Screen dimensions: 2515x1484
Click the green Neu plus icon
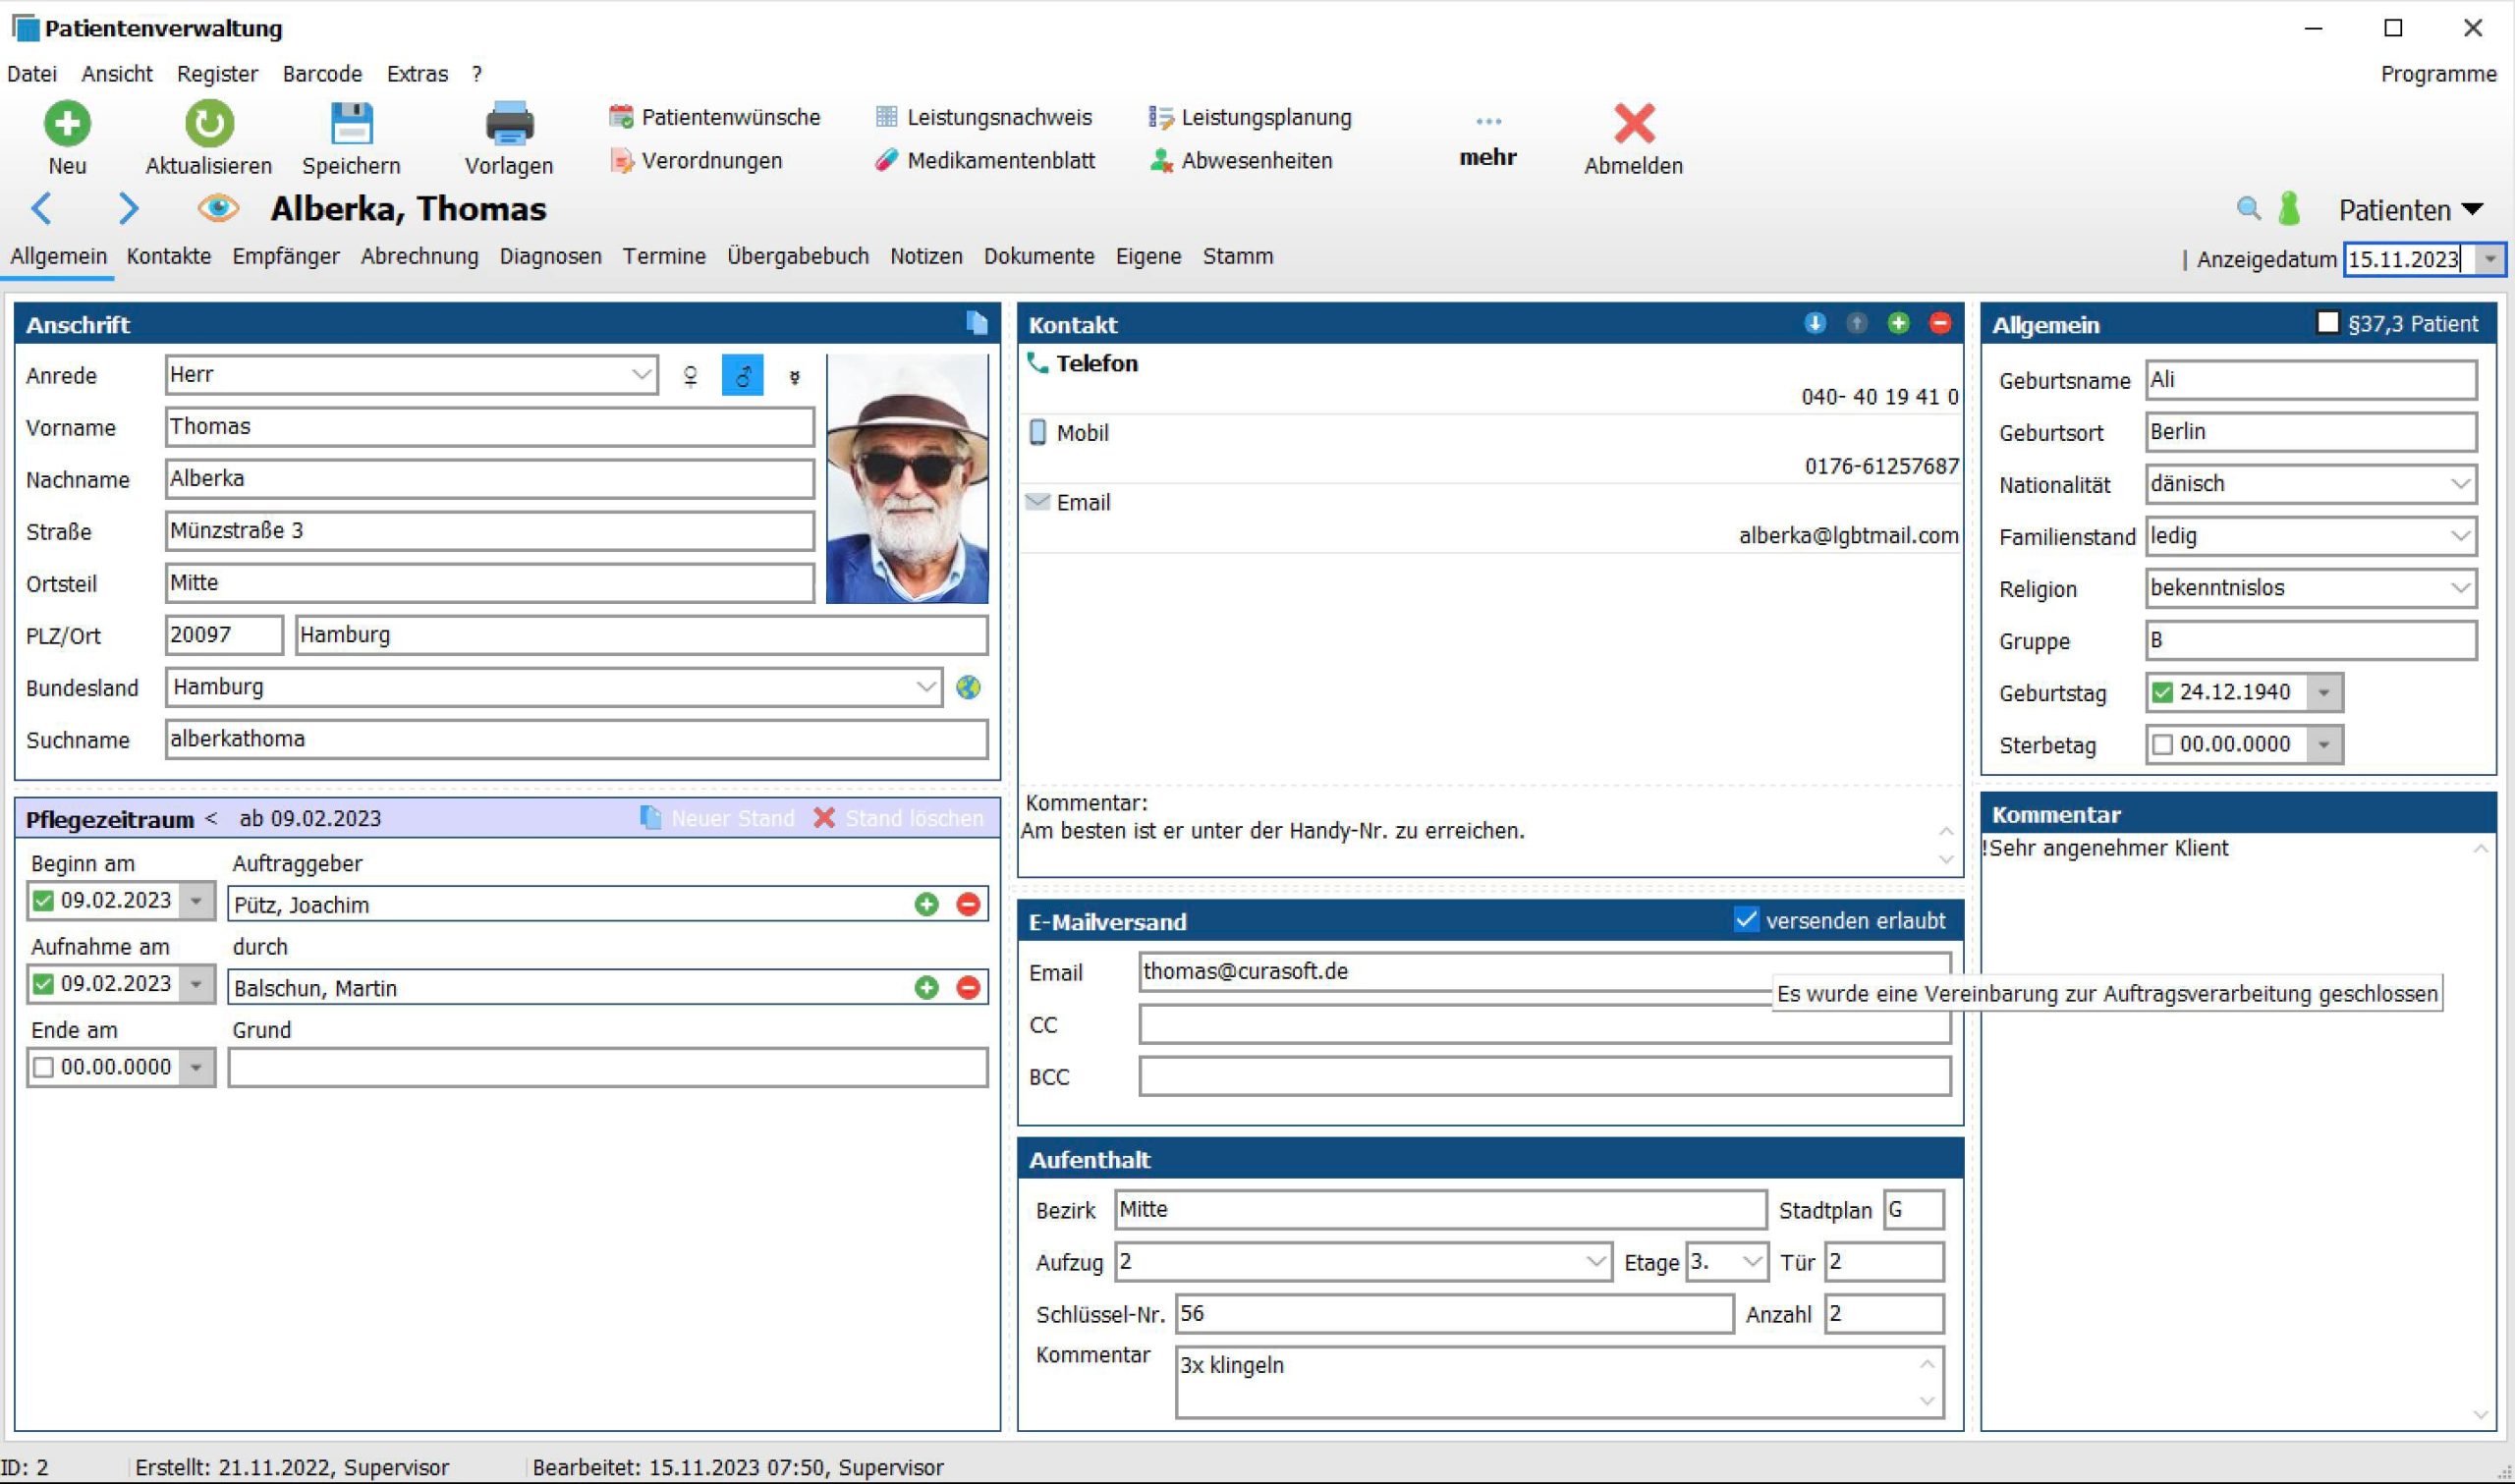tap(67, 124)
